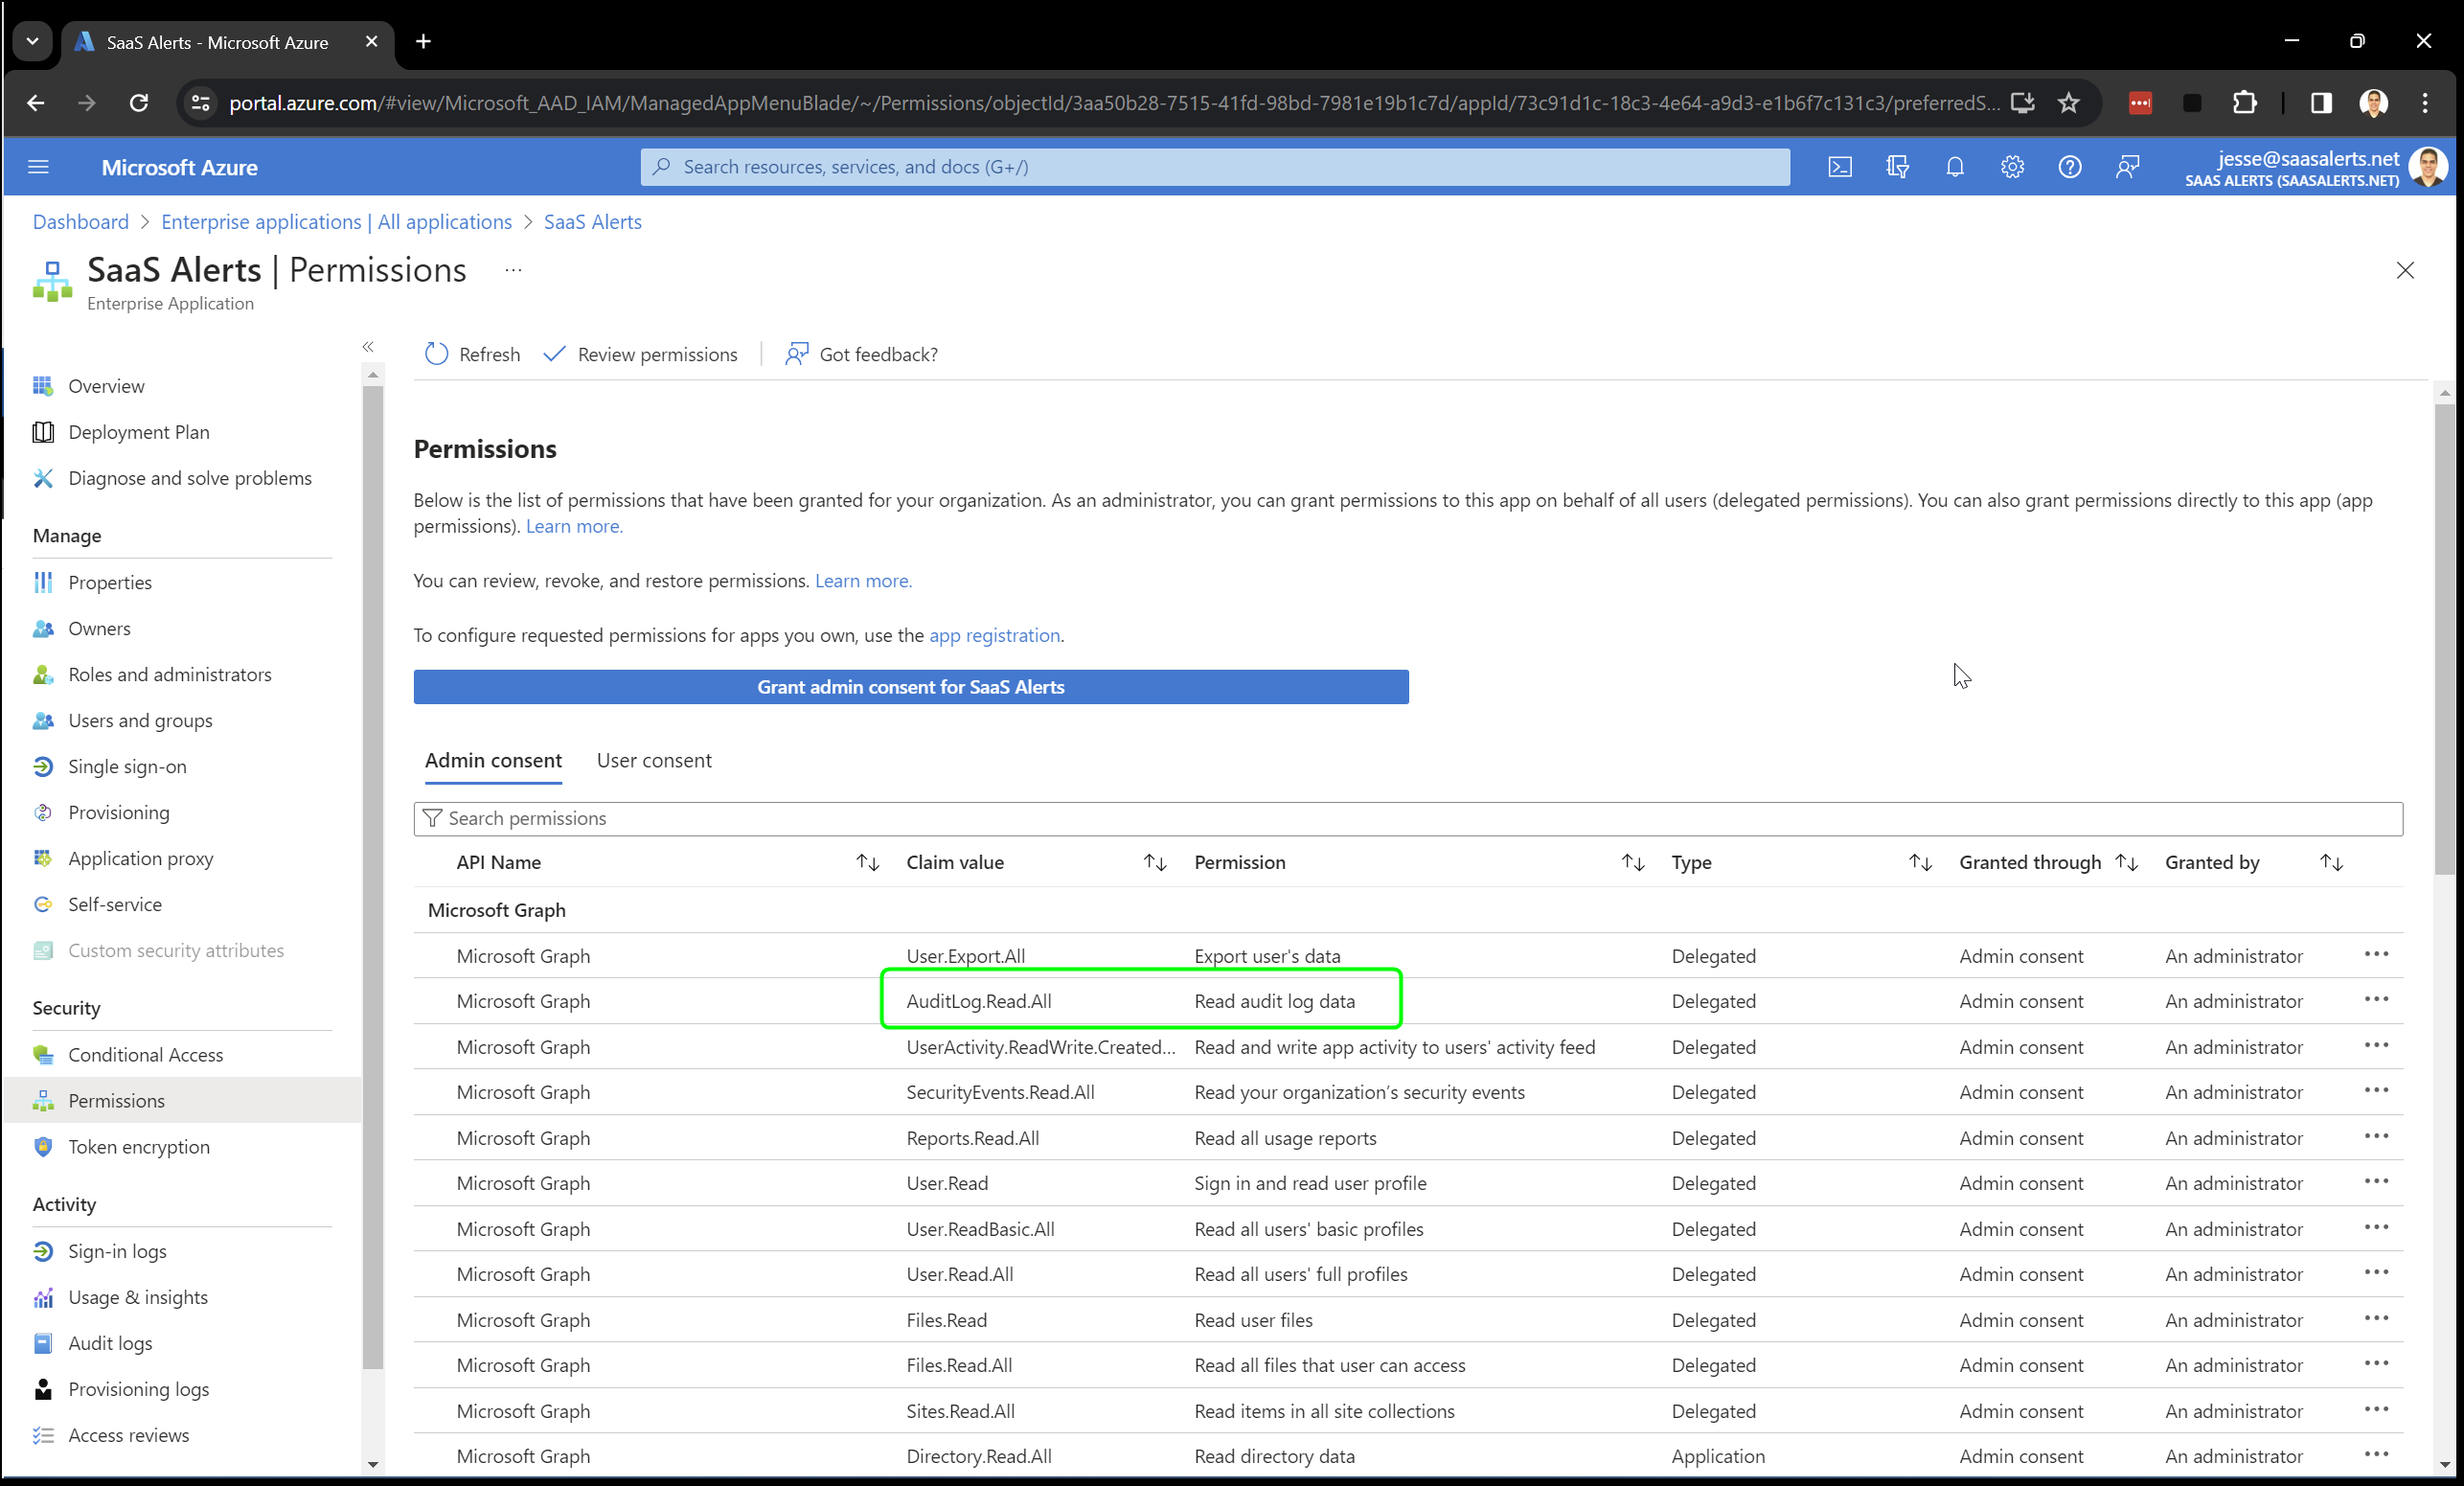
Task: Open the Help menu icon
Action: [2069, 167]
